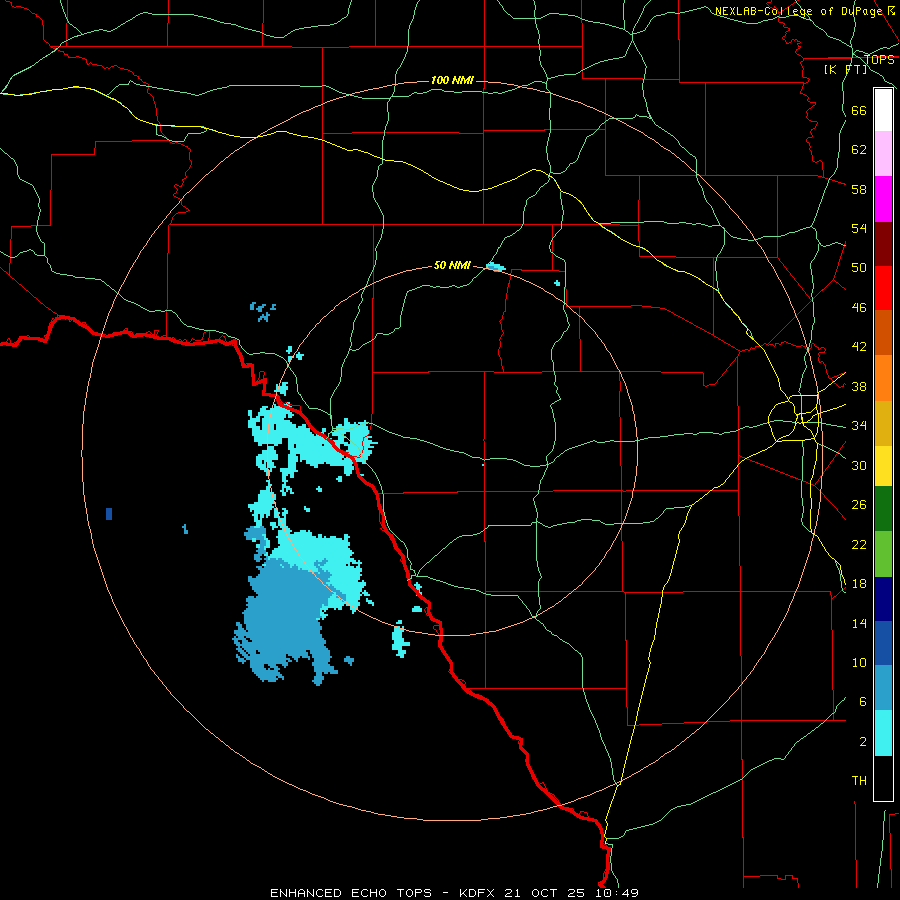Click the "6" legend value
900x900 pixels.
(x=862, y=702)
